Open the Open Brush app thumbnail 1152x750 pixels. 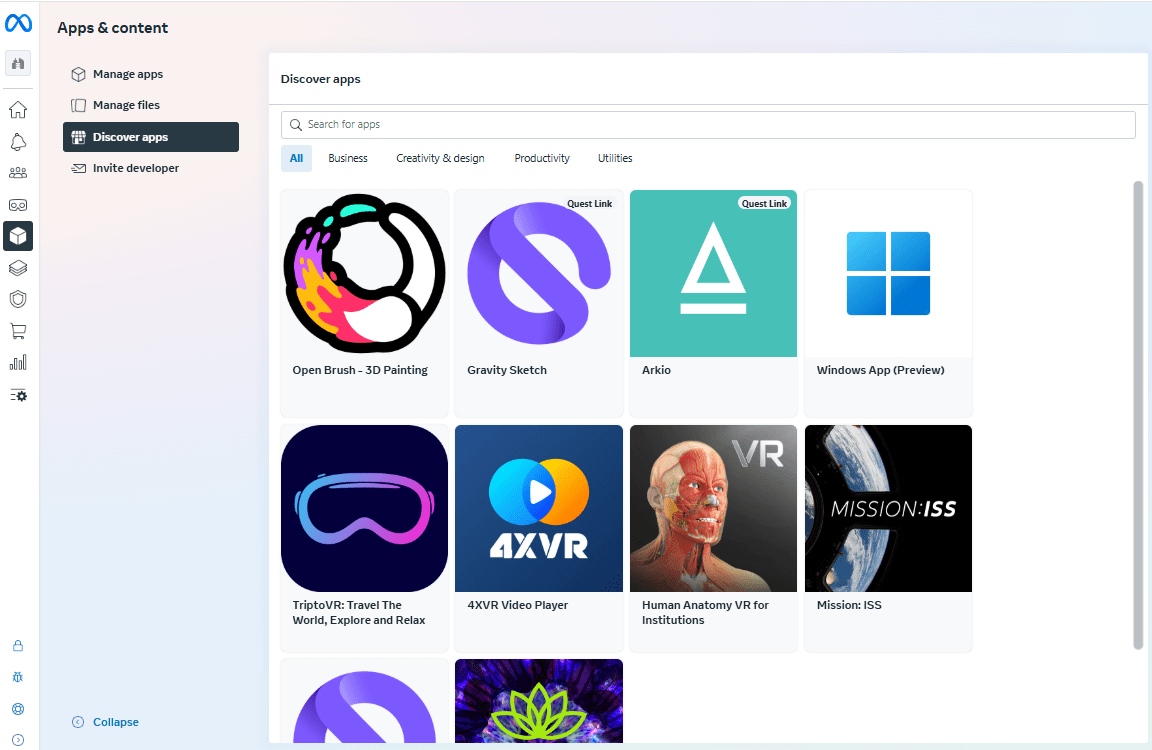pyautogui.click(x=364, y=273)
